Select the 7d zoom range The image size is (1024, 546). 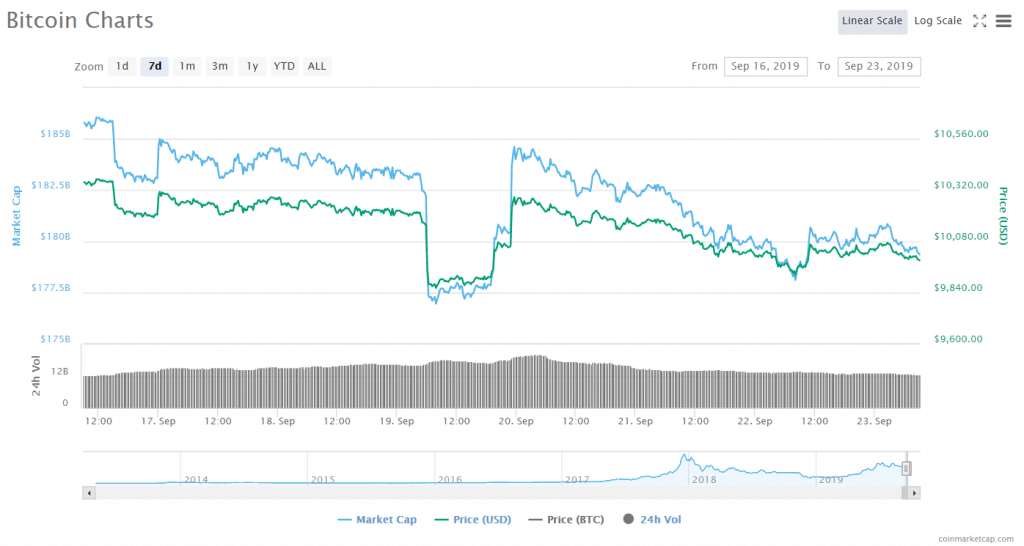154,67
